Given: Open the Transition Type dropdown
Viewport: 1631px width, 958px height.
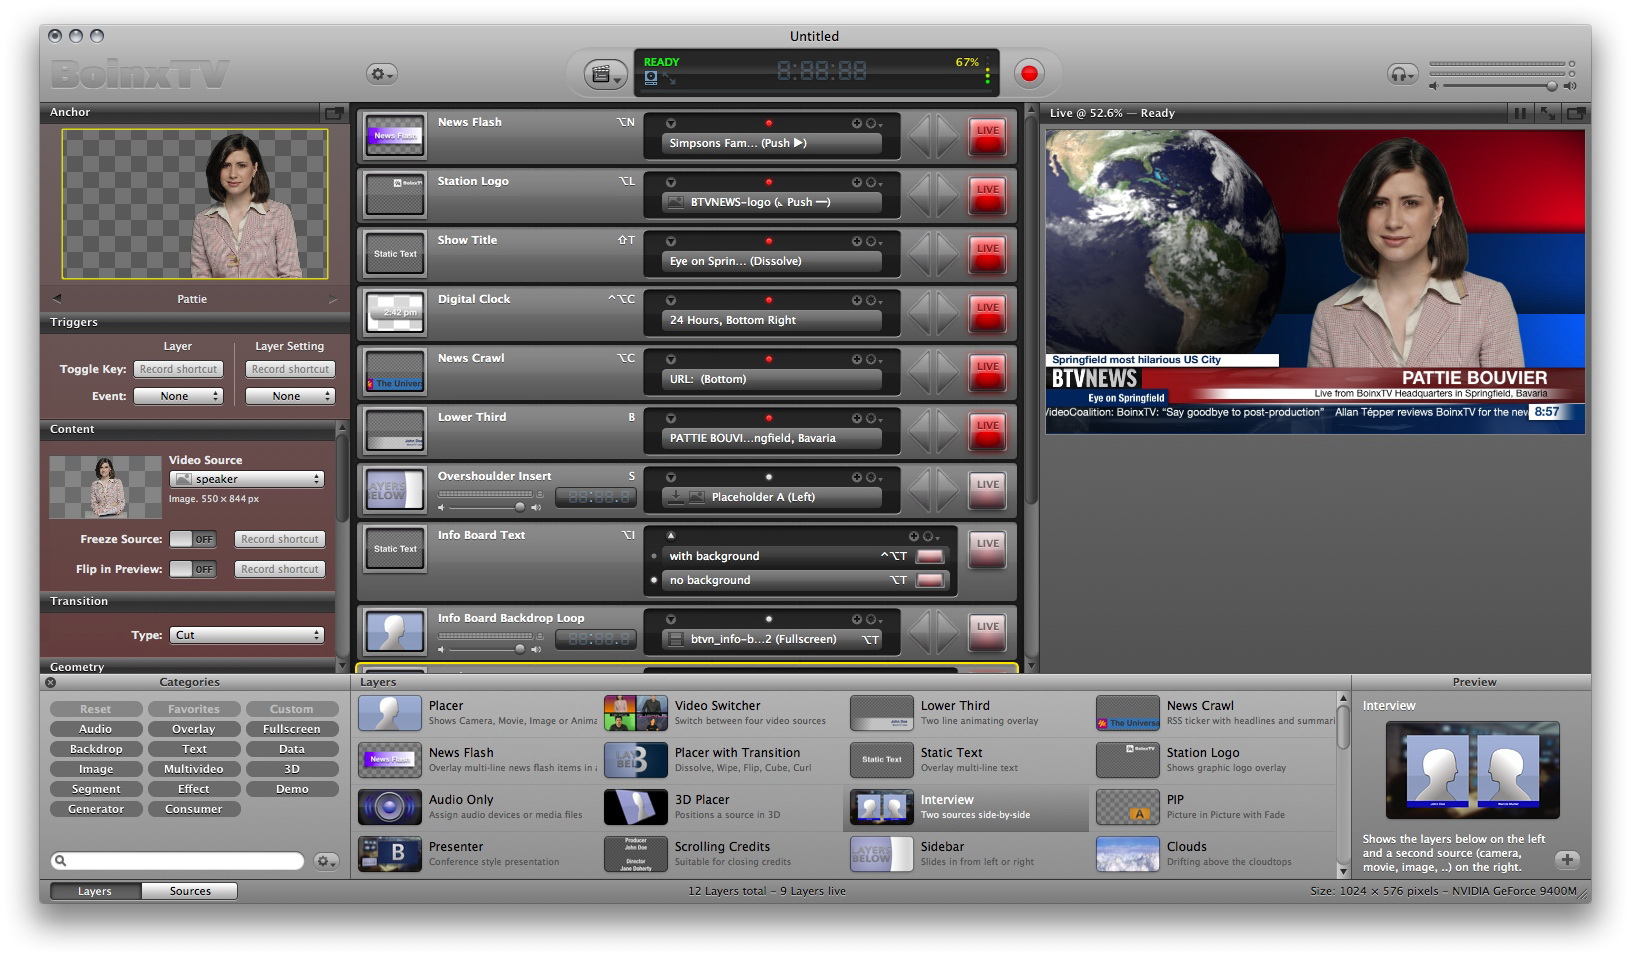Looking at the screenshot, I should pos(247,635).
